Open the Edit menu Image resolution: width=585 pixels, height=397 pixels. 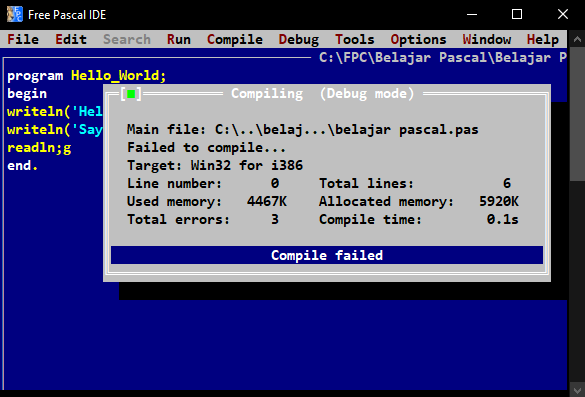pos(71,39)
